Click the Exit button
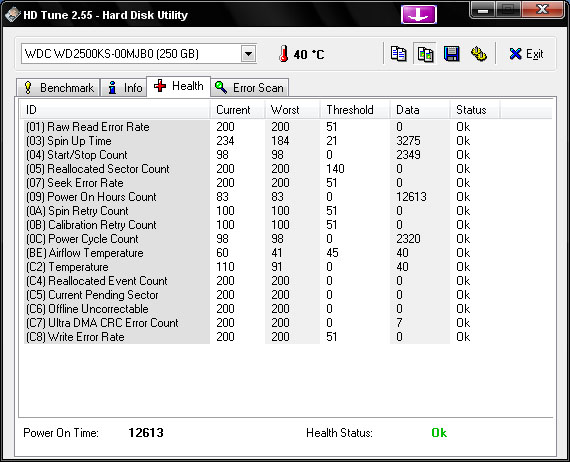The image size is (570, 462). tap(526, 54)
